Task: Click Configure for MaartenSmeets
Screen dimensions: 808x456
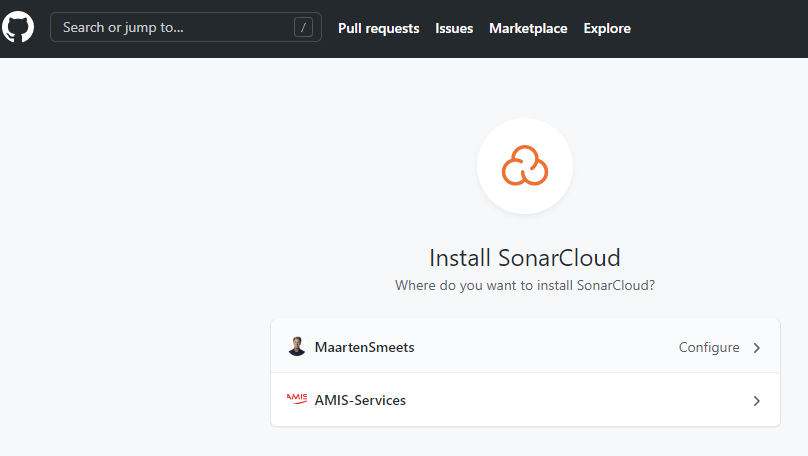Action: (x=709, y=348)
